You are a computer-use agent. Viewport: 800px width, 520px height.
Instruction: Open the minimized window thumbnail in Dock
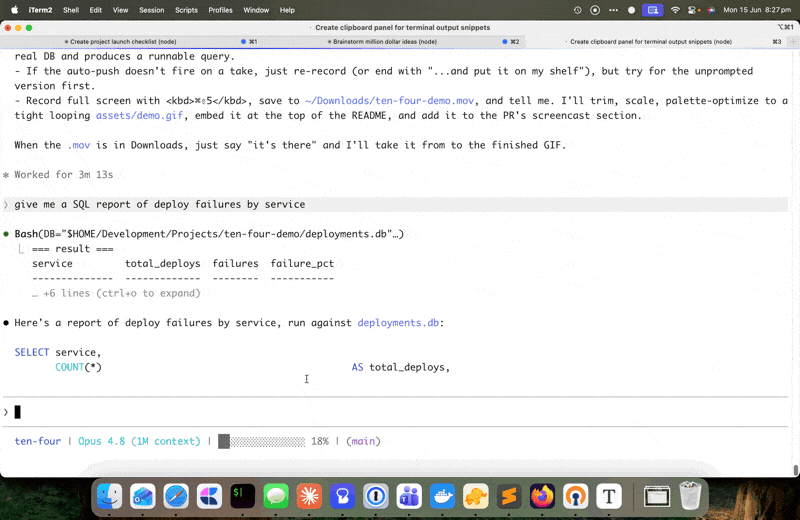coord(657,496)
